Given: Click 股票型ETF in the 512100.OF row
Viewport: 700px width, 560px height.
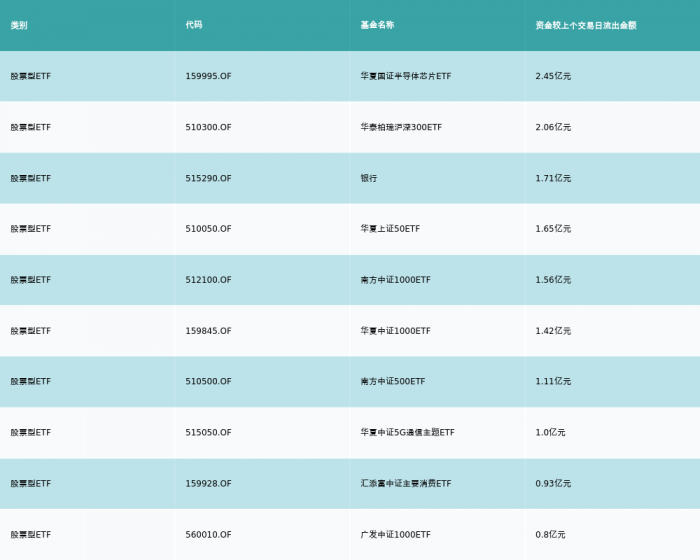Looking at the screenshot, I should coord(31,280).
